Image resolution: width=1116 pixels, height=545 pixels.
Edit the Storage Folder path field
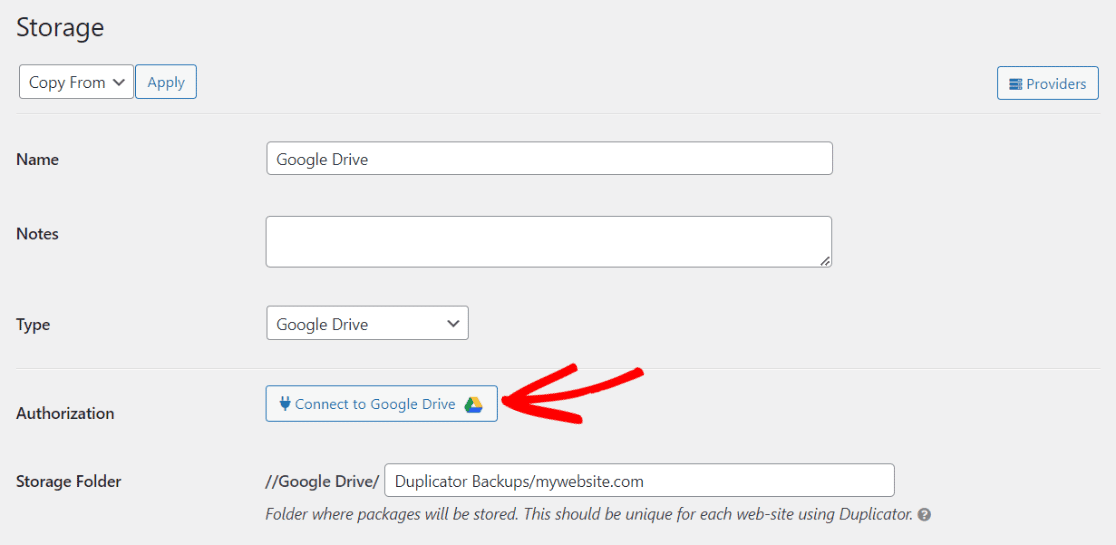tap(639, 481)
